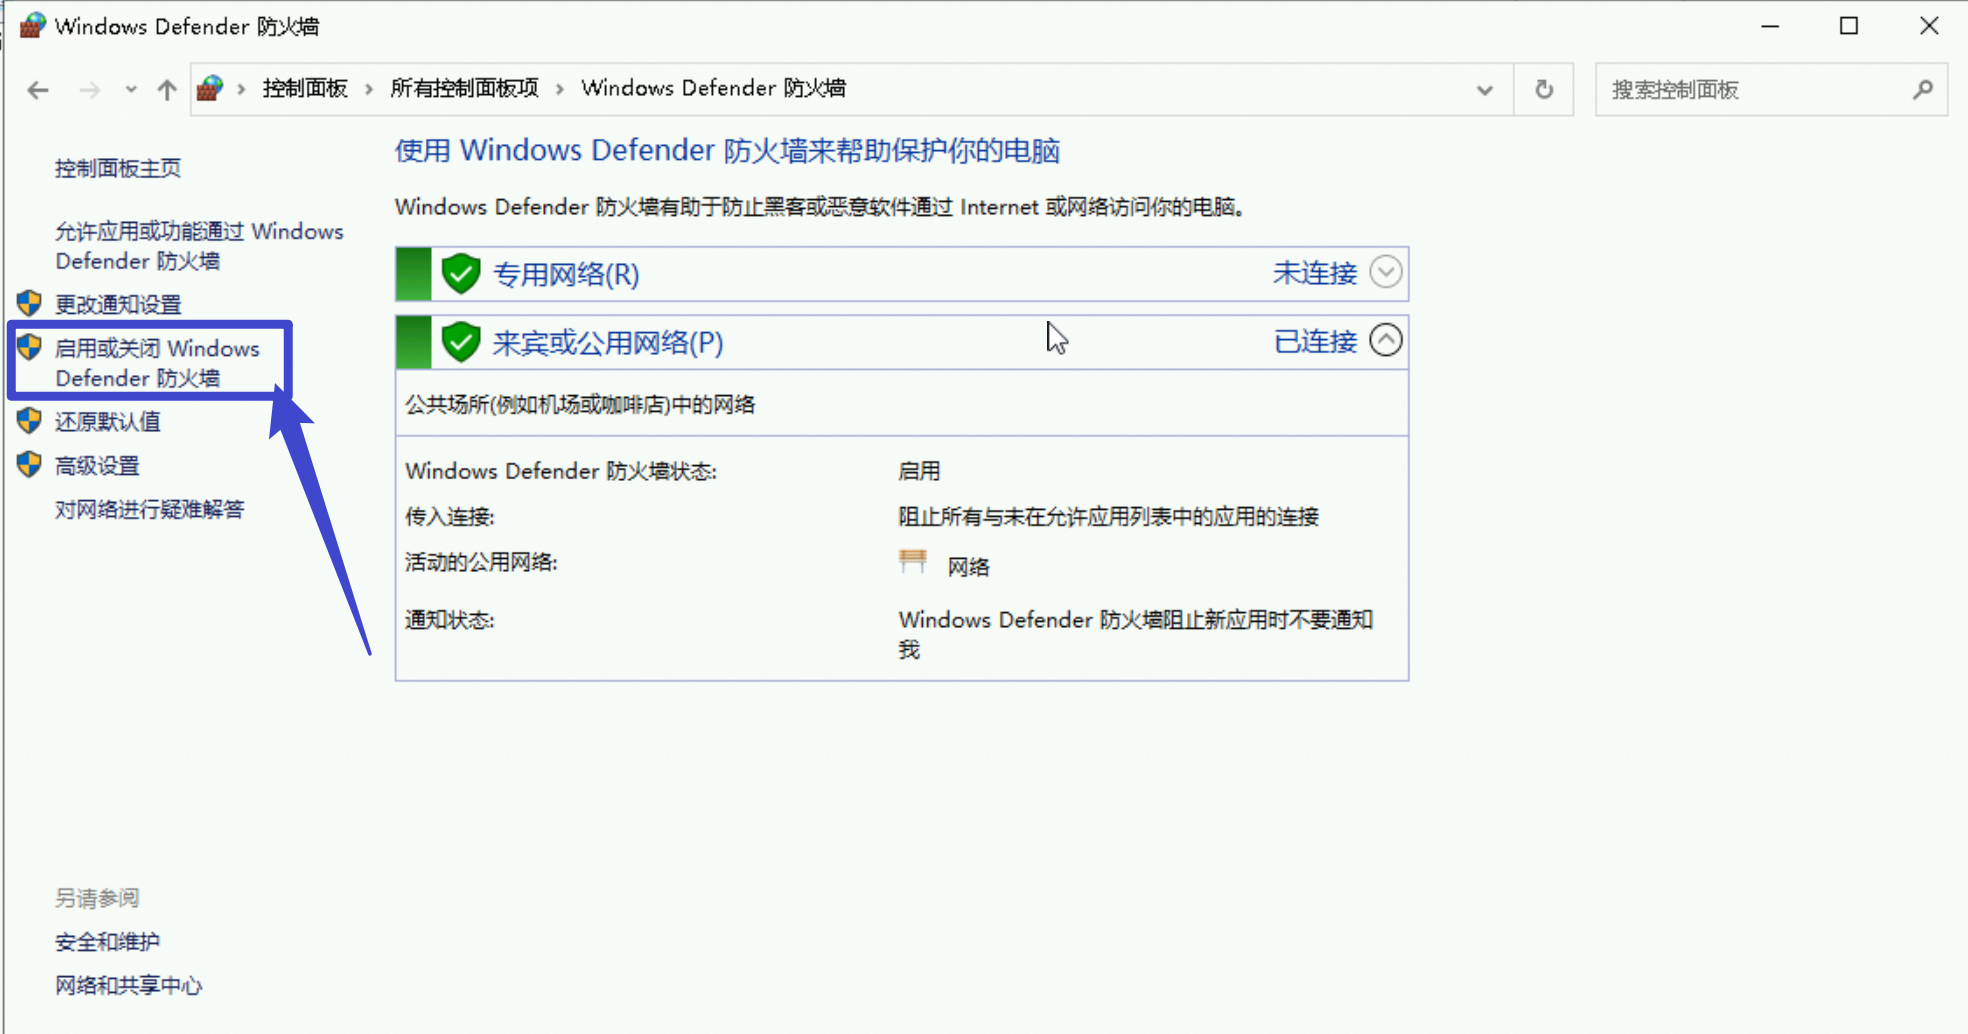Image resolution: width=1968 pixels, height=1034 pixels.
Task: Minimize the firewall window
Action: pyautogui.click(x=1770, y=26)
